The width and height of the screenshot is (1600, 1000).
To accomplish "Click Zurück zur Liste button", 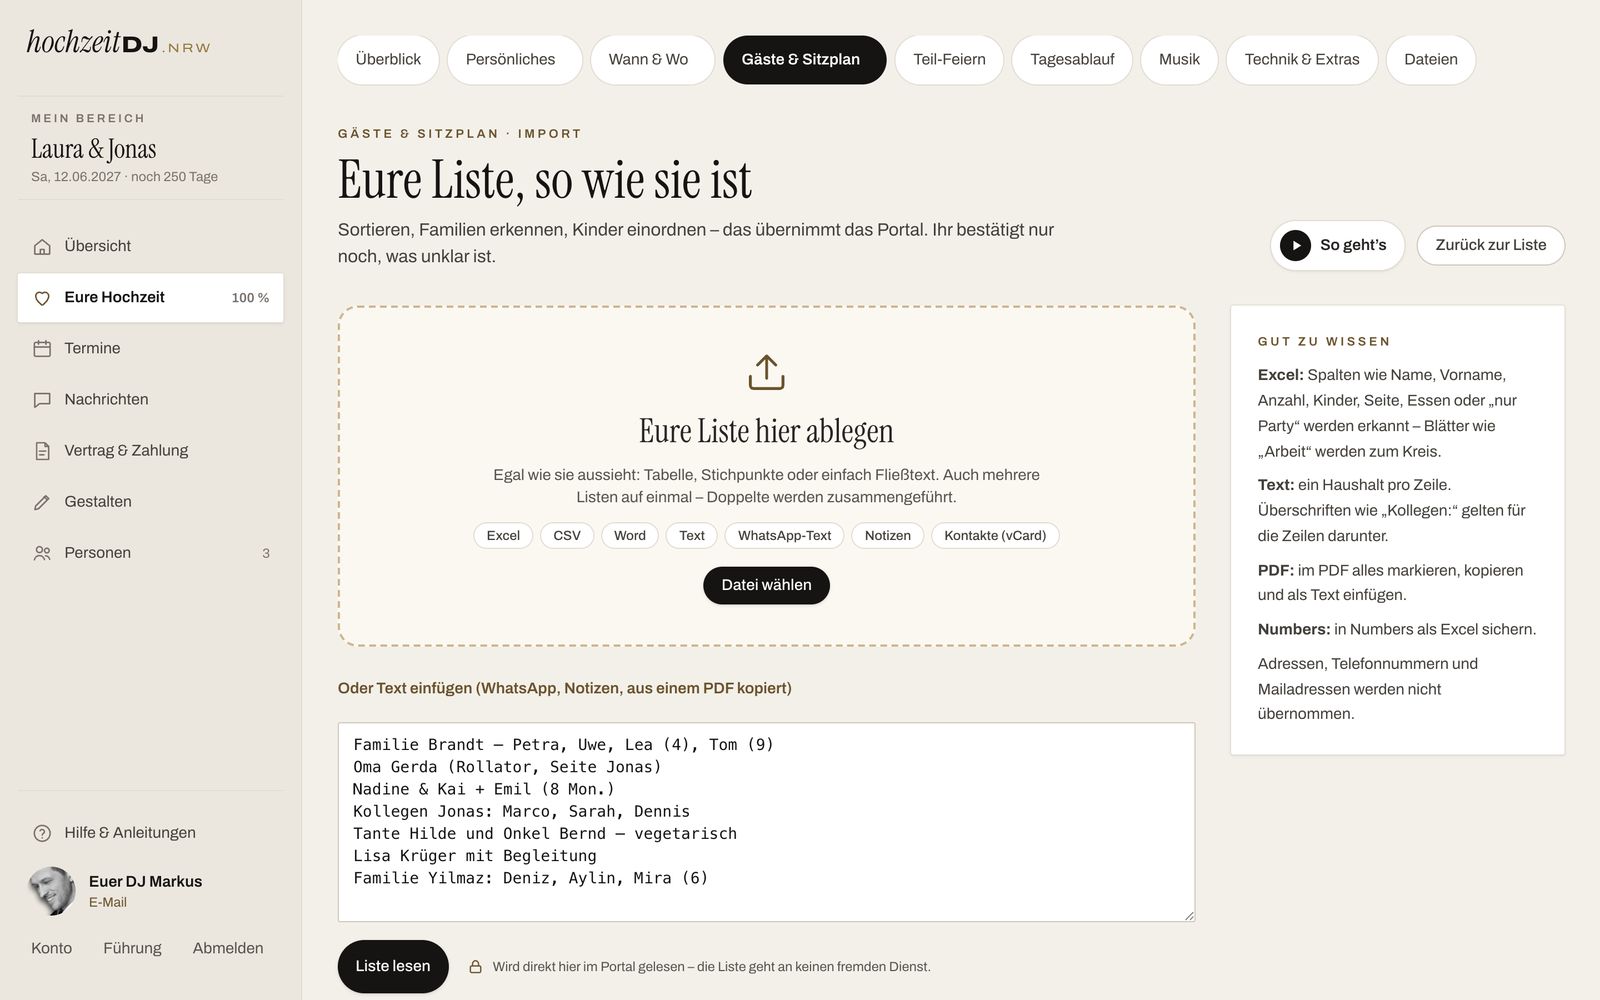I will 1491,245.
